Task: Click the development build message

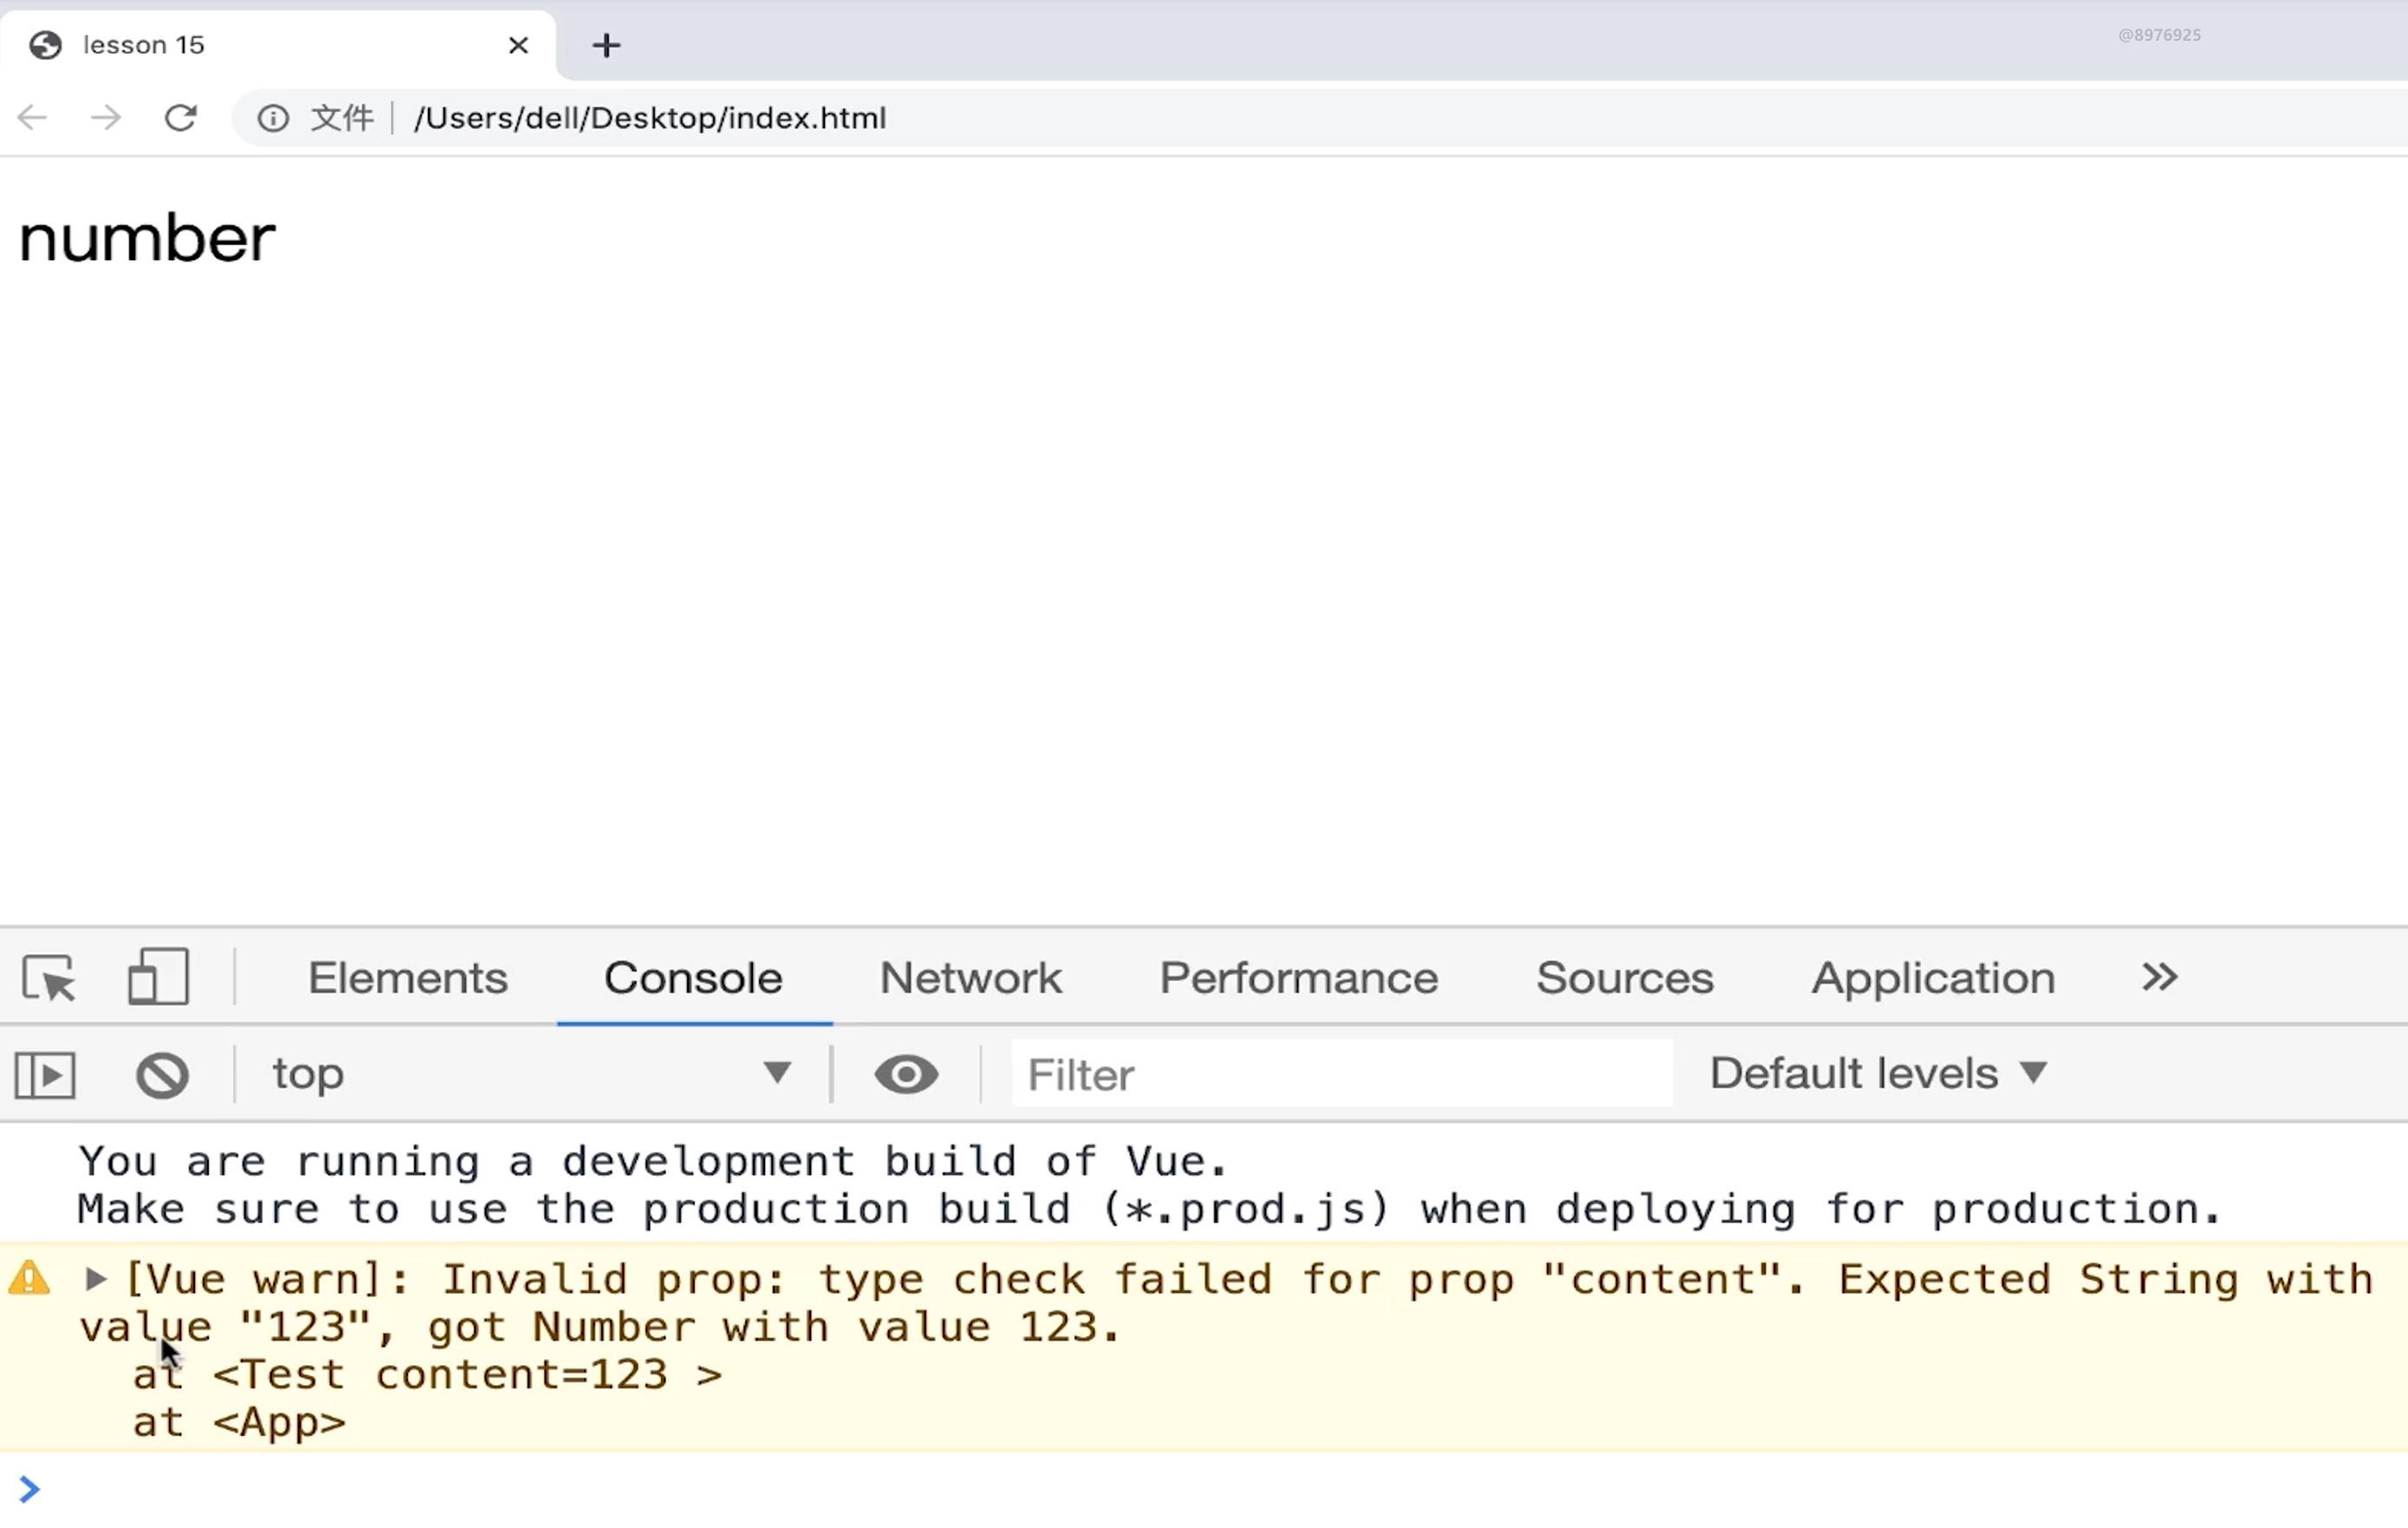Action: [x=1148, y=1185]
